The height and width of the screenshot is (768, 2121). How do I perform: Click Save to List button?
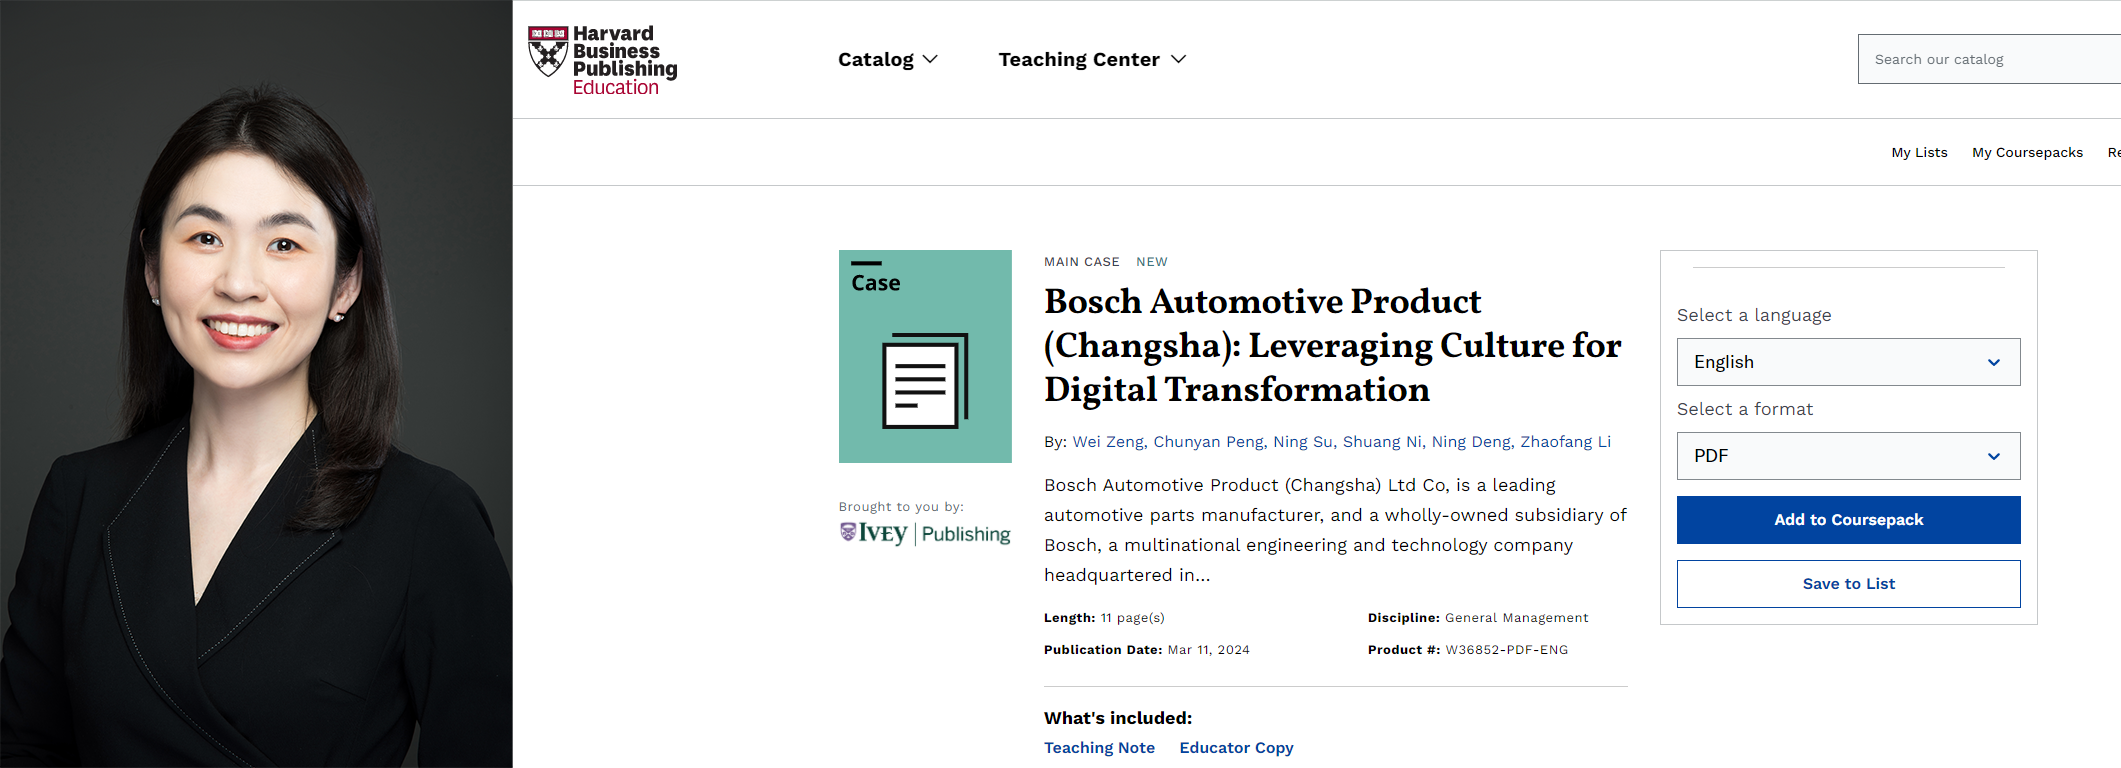pos(1848,584)
